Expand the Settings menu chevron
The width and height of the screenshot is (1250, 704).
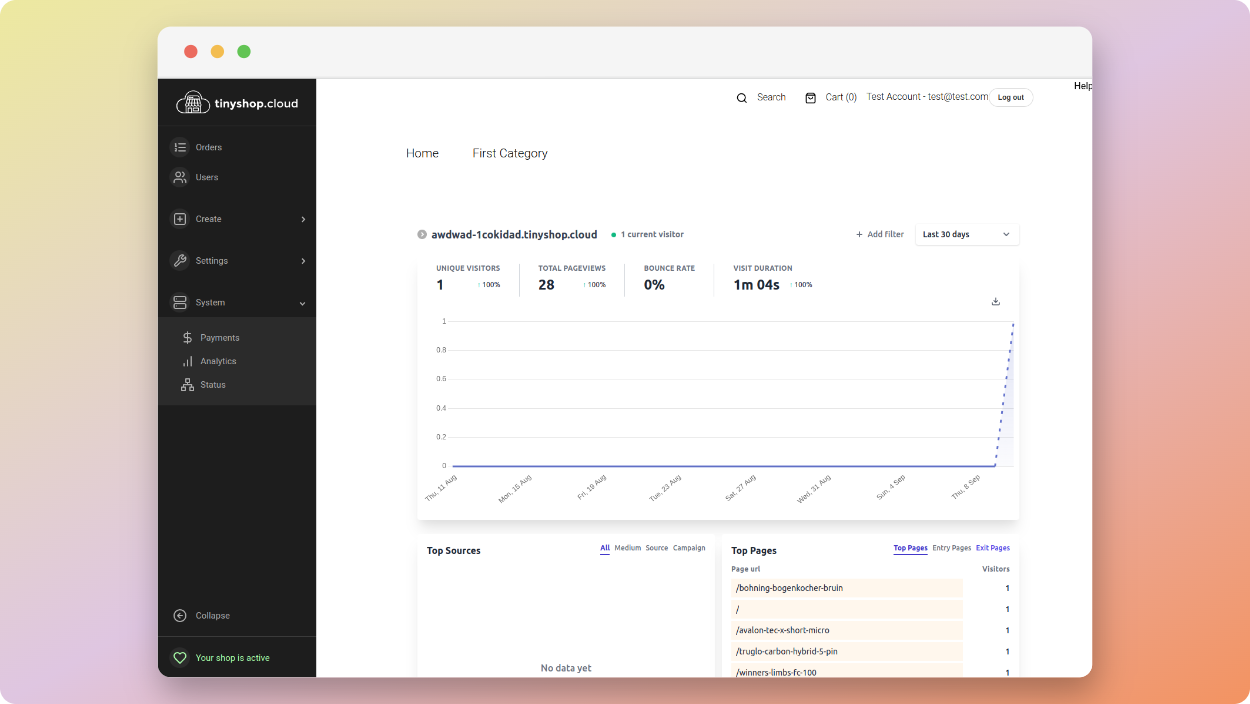[x=303, y=261]
